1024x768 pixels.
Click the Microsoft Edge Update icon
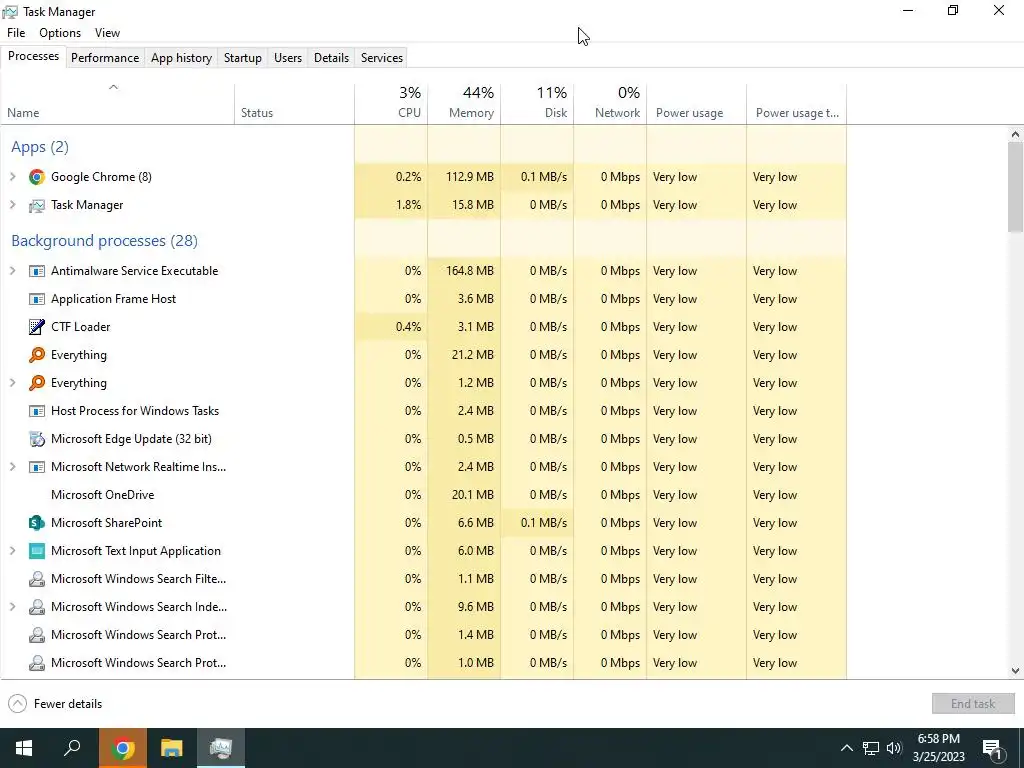(37, 439)
